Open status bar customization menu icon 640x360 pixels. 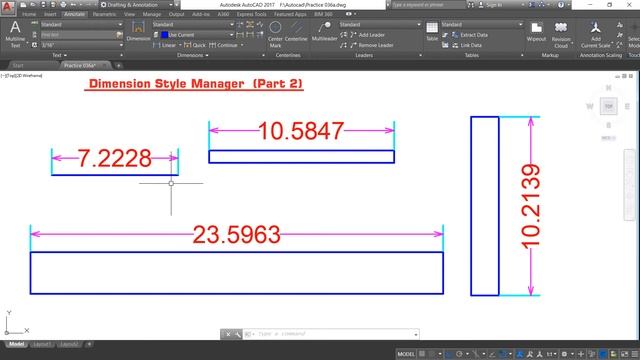pyautogui.click(x=635, y=354)
